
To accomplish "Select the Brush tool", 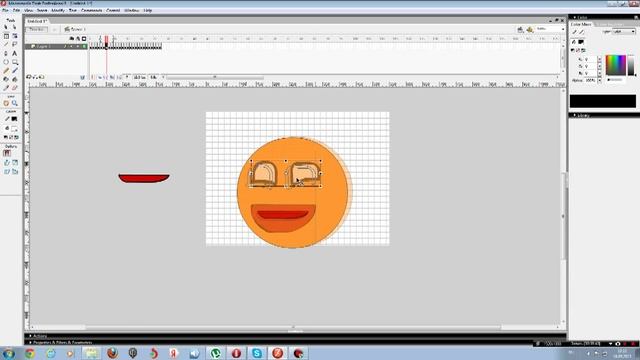I will click(15, 71).
